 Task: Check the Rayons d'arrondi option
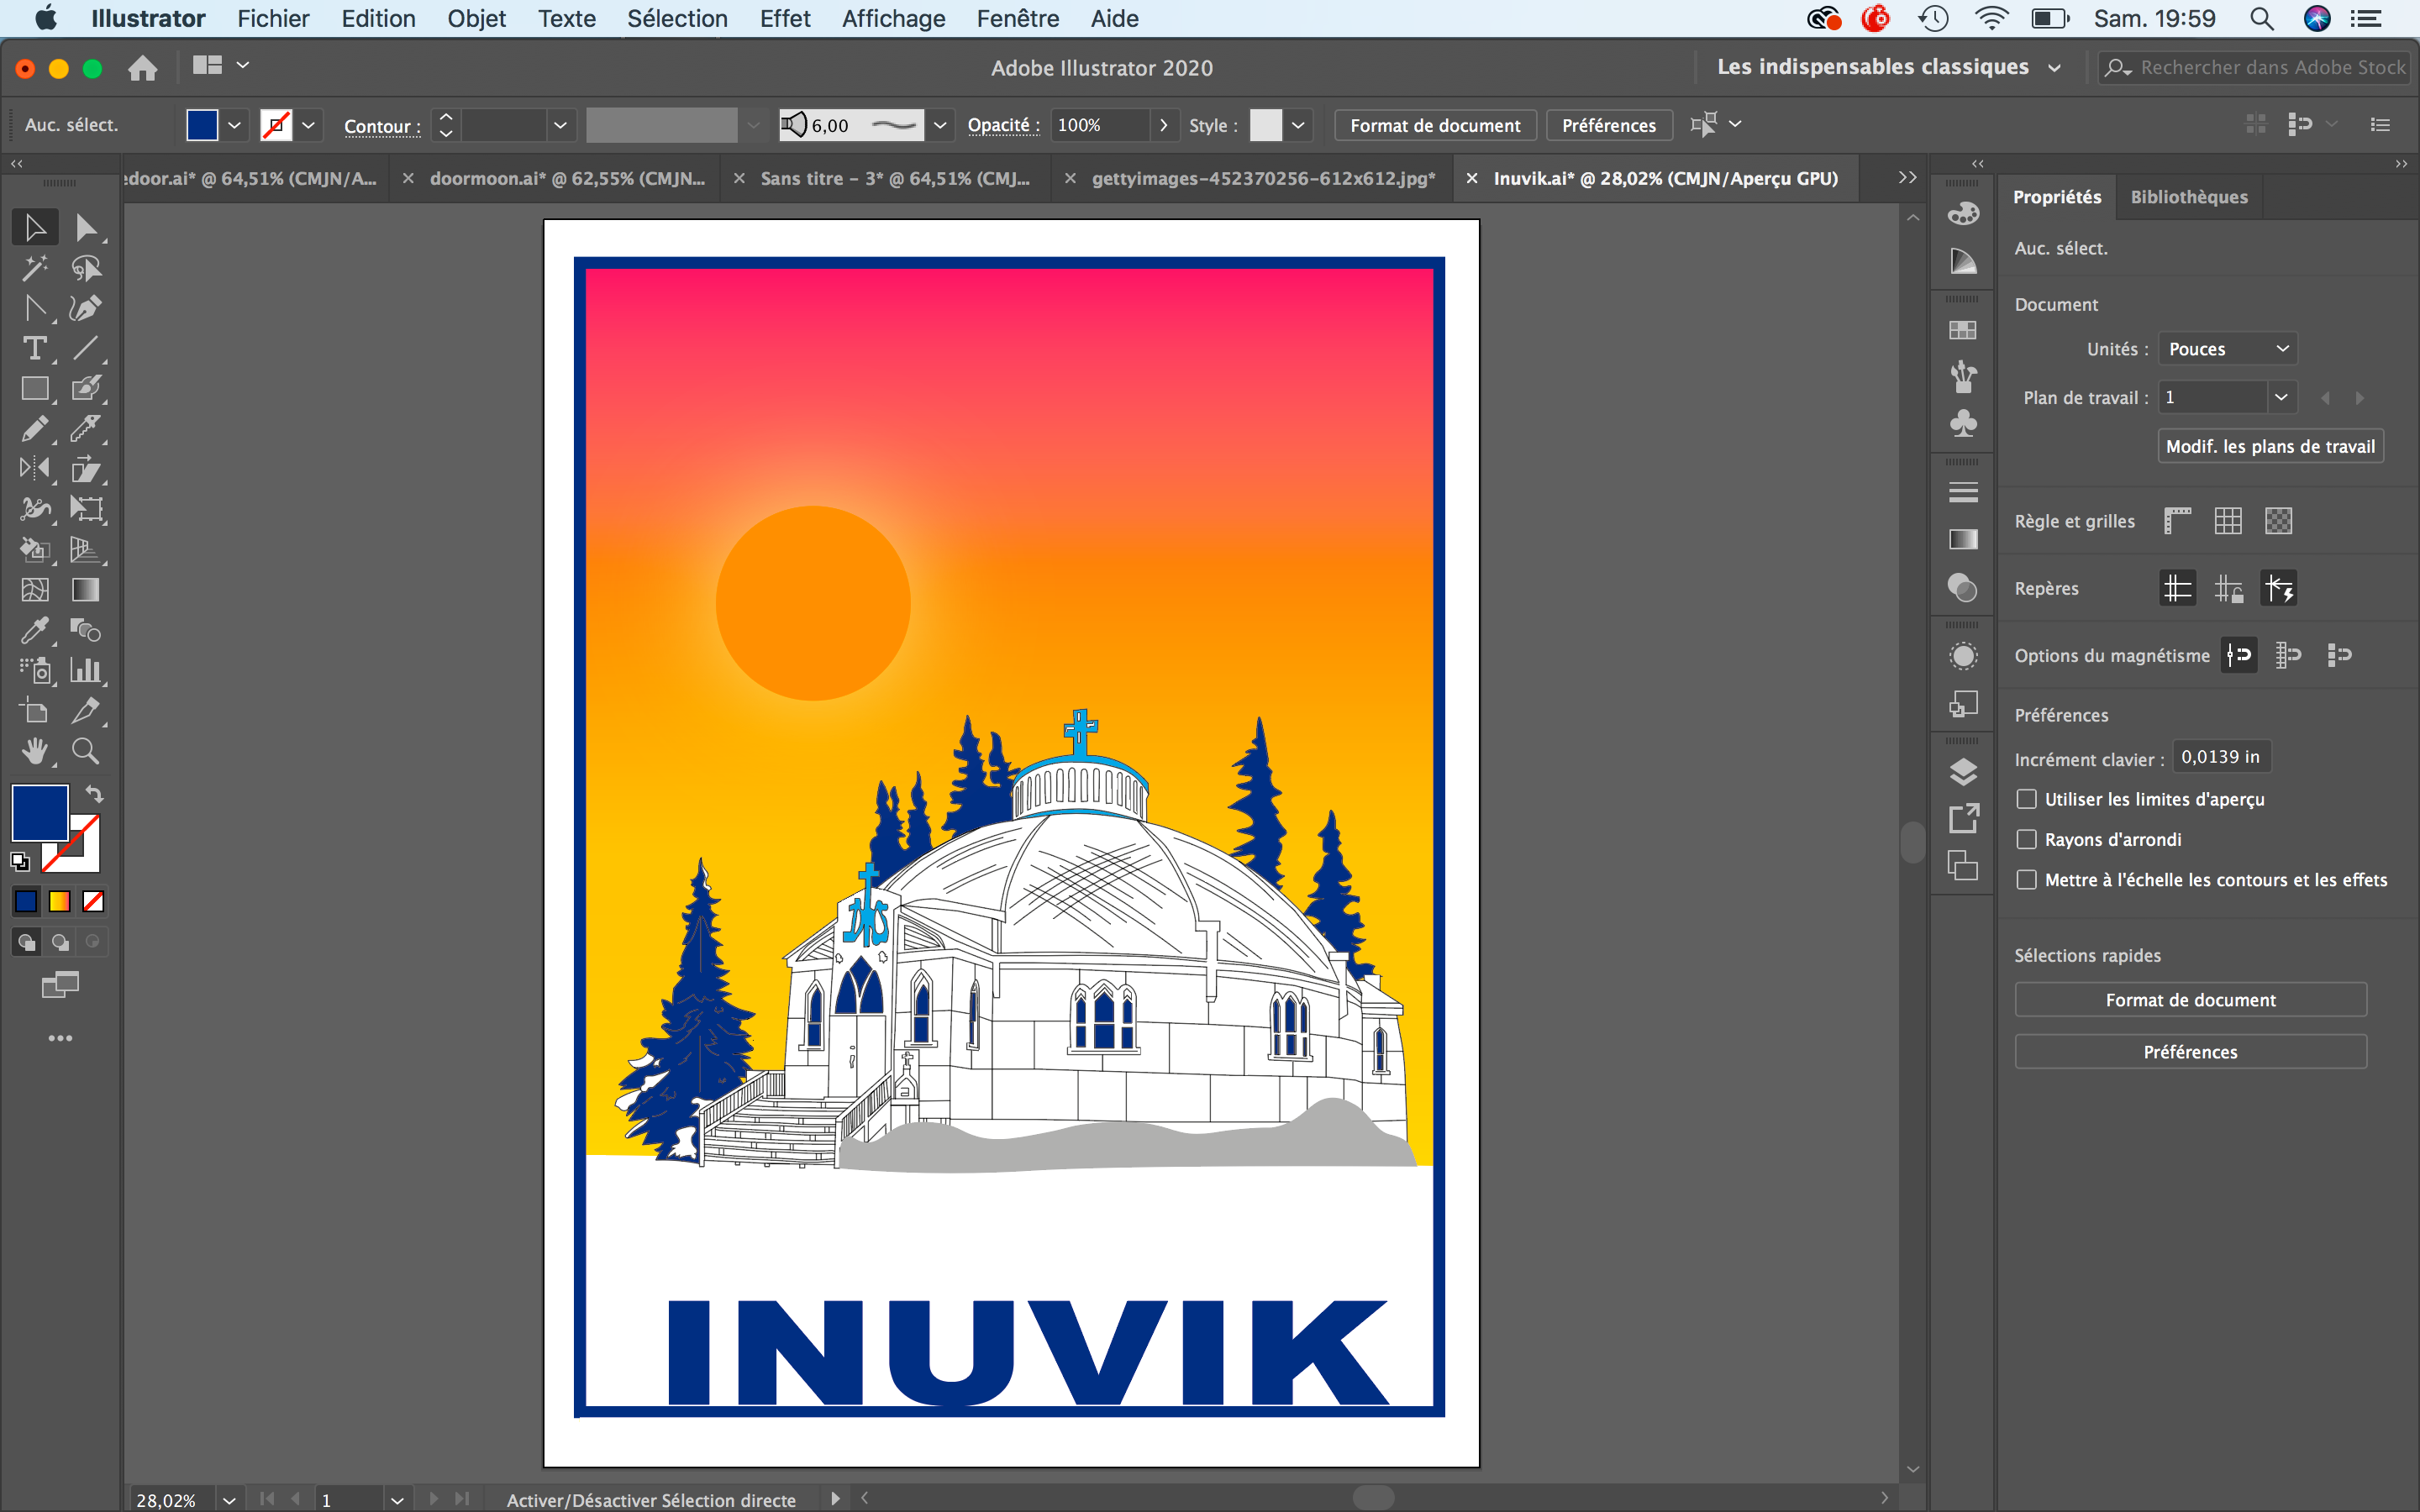coord(2026,839)
